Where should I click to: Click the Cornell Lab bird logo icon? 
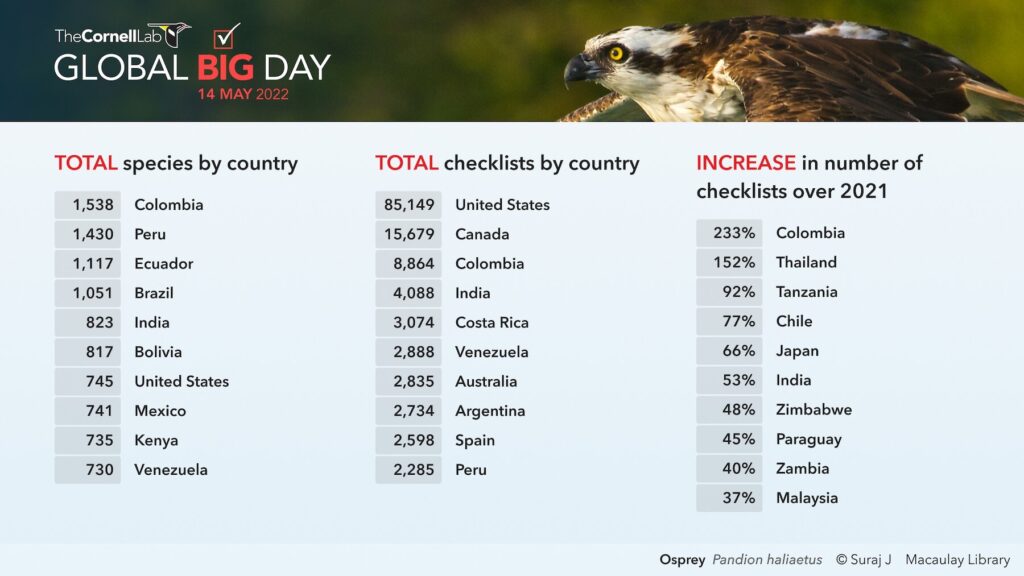click(176, 35)
